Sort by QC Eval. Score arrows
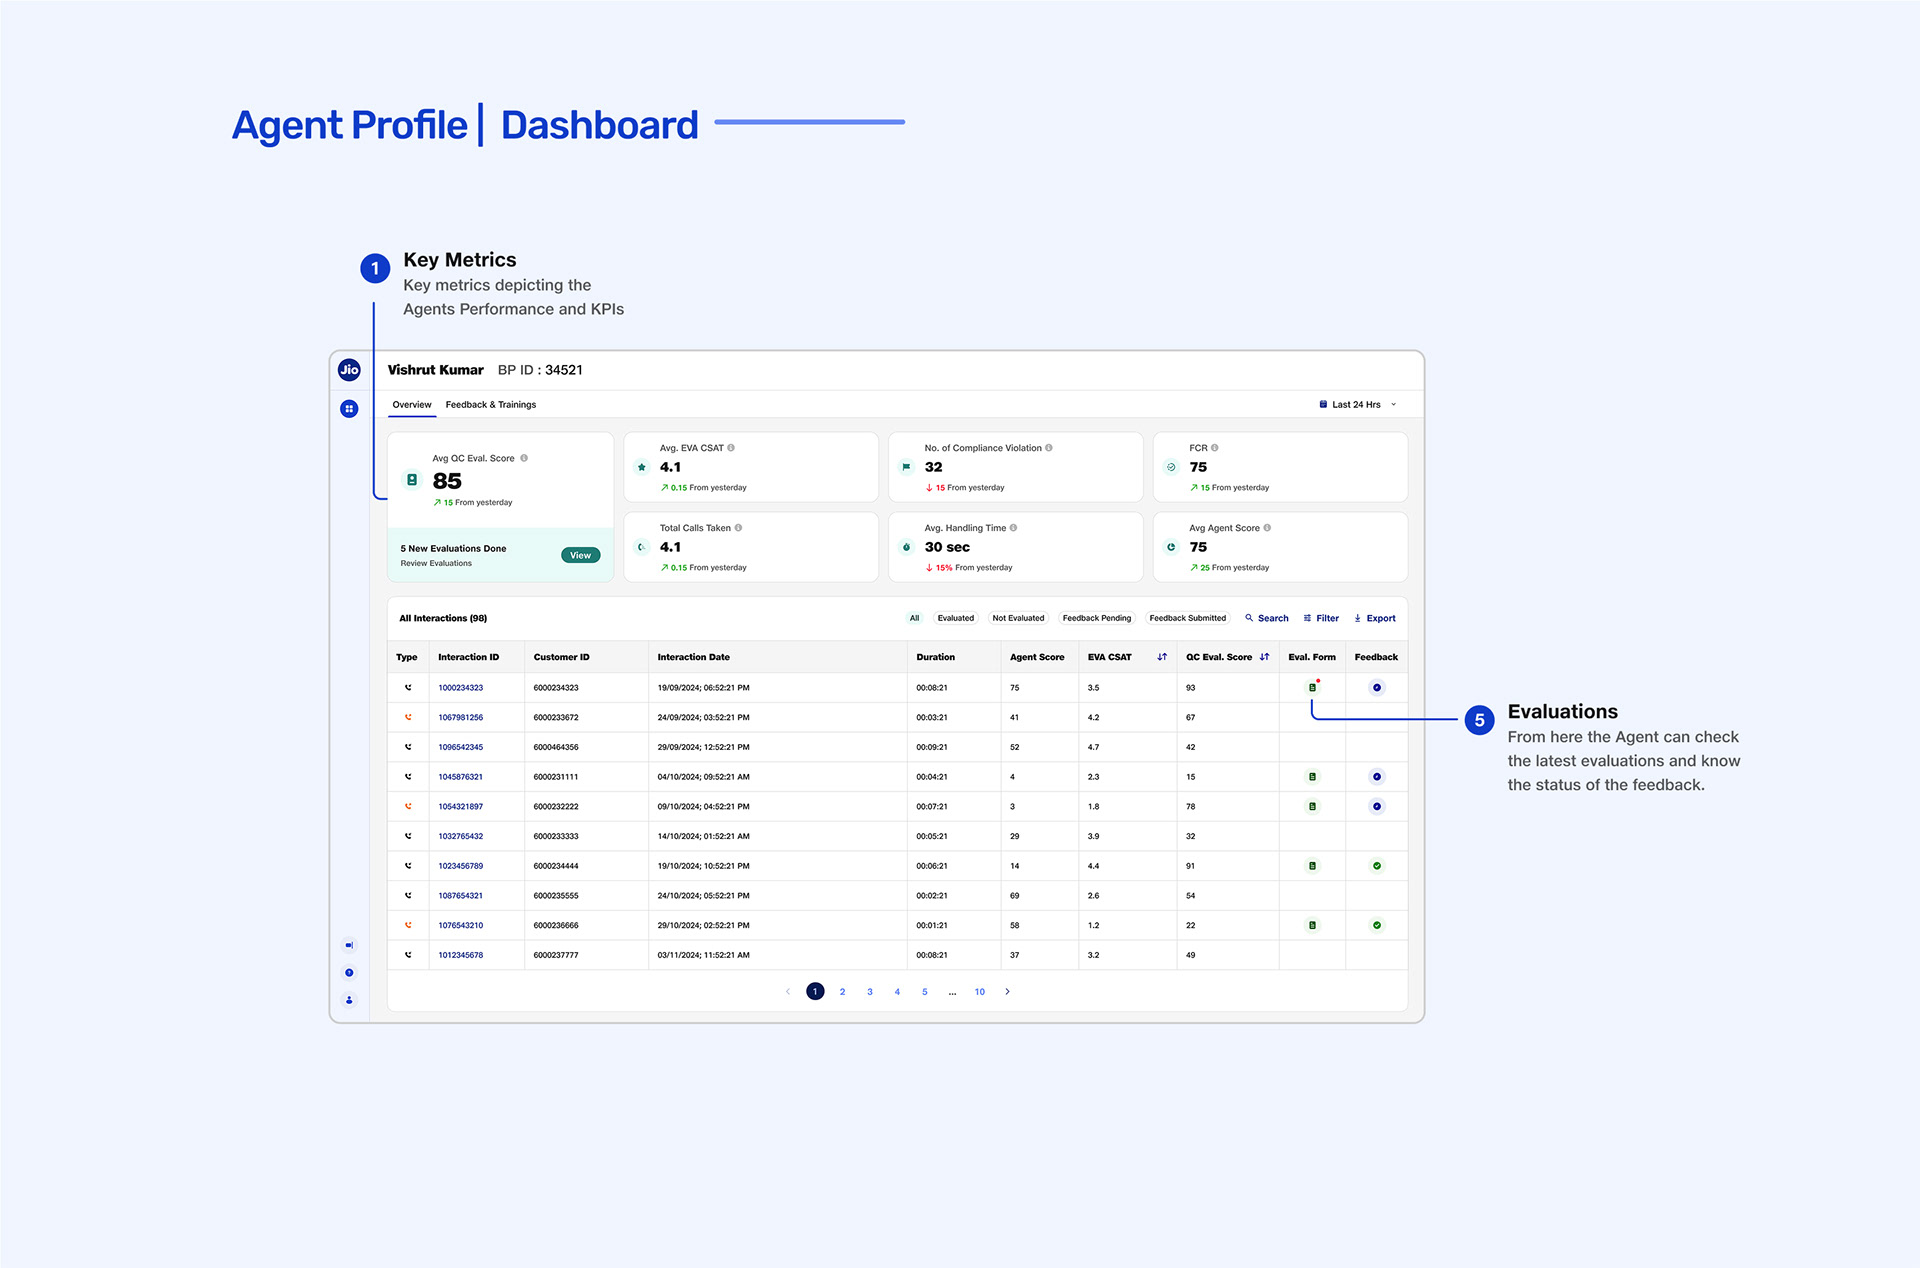This screenshot has width=1920, height=1268. point(1265,657)
